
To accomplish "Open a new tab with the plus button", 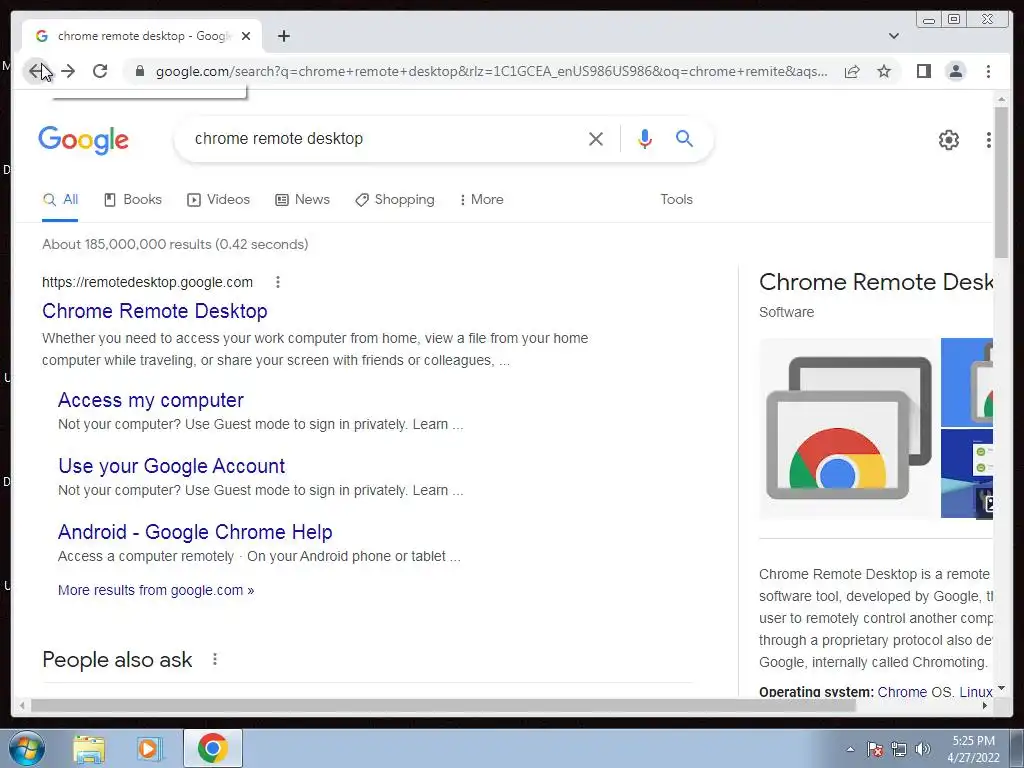I will tap(283, 36).
